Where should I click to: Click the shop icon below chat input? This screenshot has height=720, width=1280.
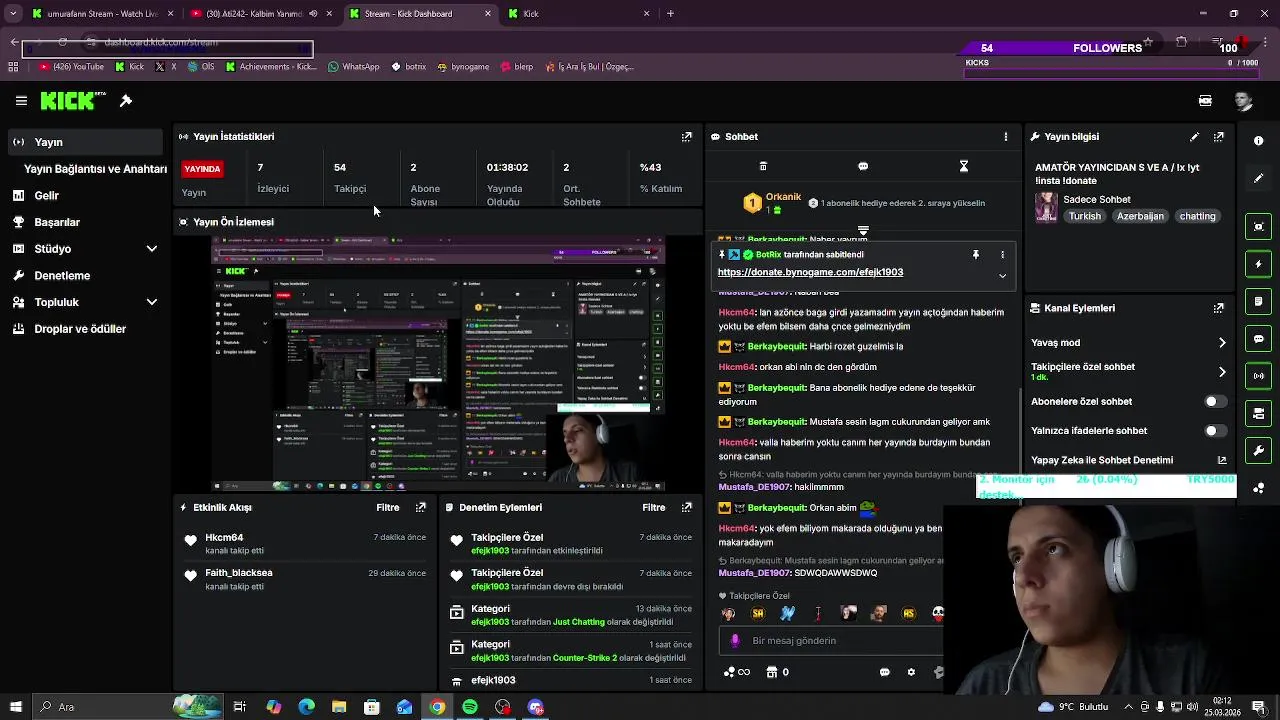pos(771,673)
